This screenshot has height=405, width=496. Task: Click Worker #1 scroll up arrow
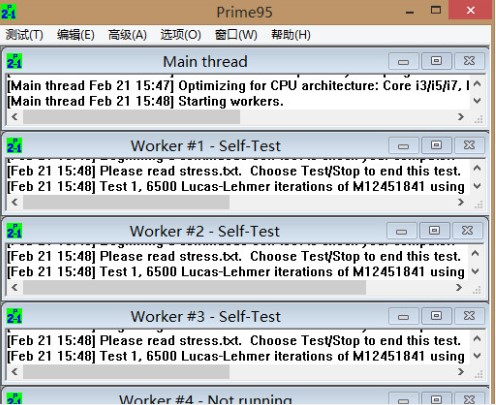coord(477,168)
